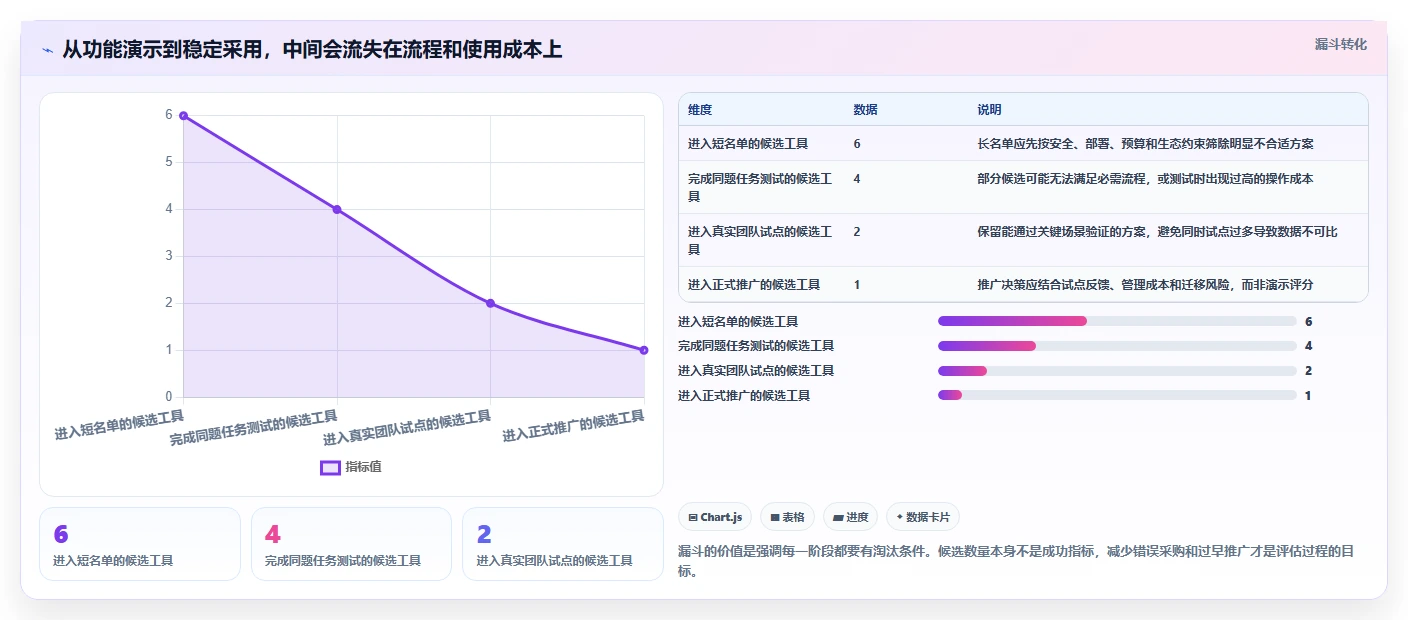
Task: Click the chart data point at value 2
Action: click(490, 303)
